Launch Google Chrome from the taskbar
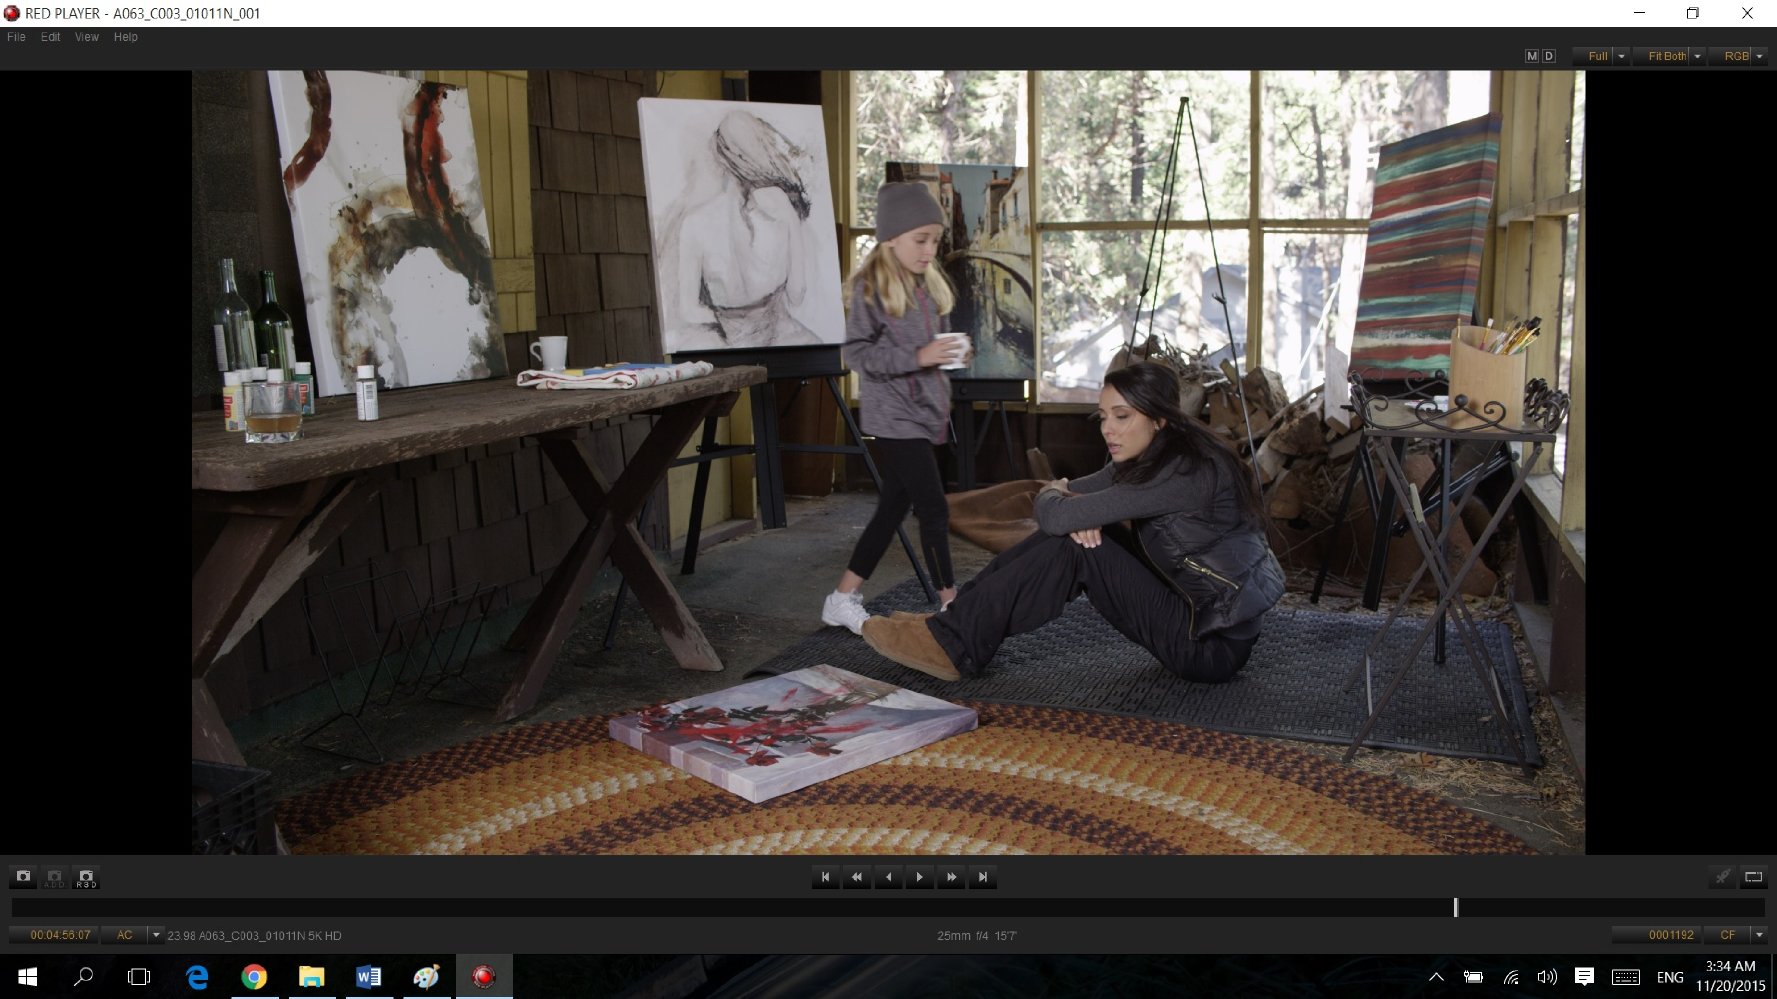The width and height of the screenshot is (1777, 999). (254, 977)
